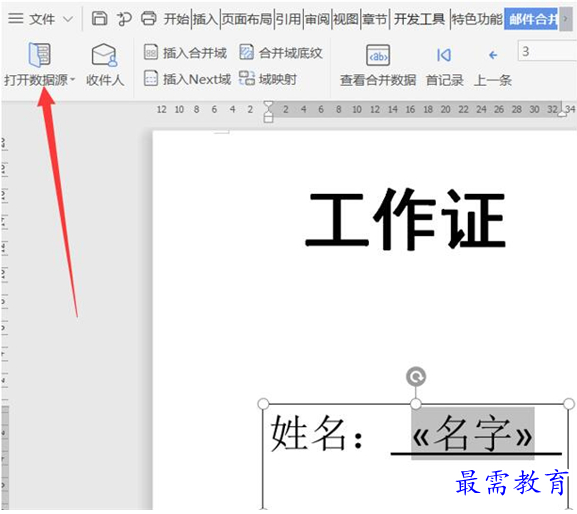Select the 视图 tab

point(346,18)
